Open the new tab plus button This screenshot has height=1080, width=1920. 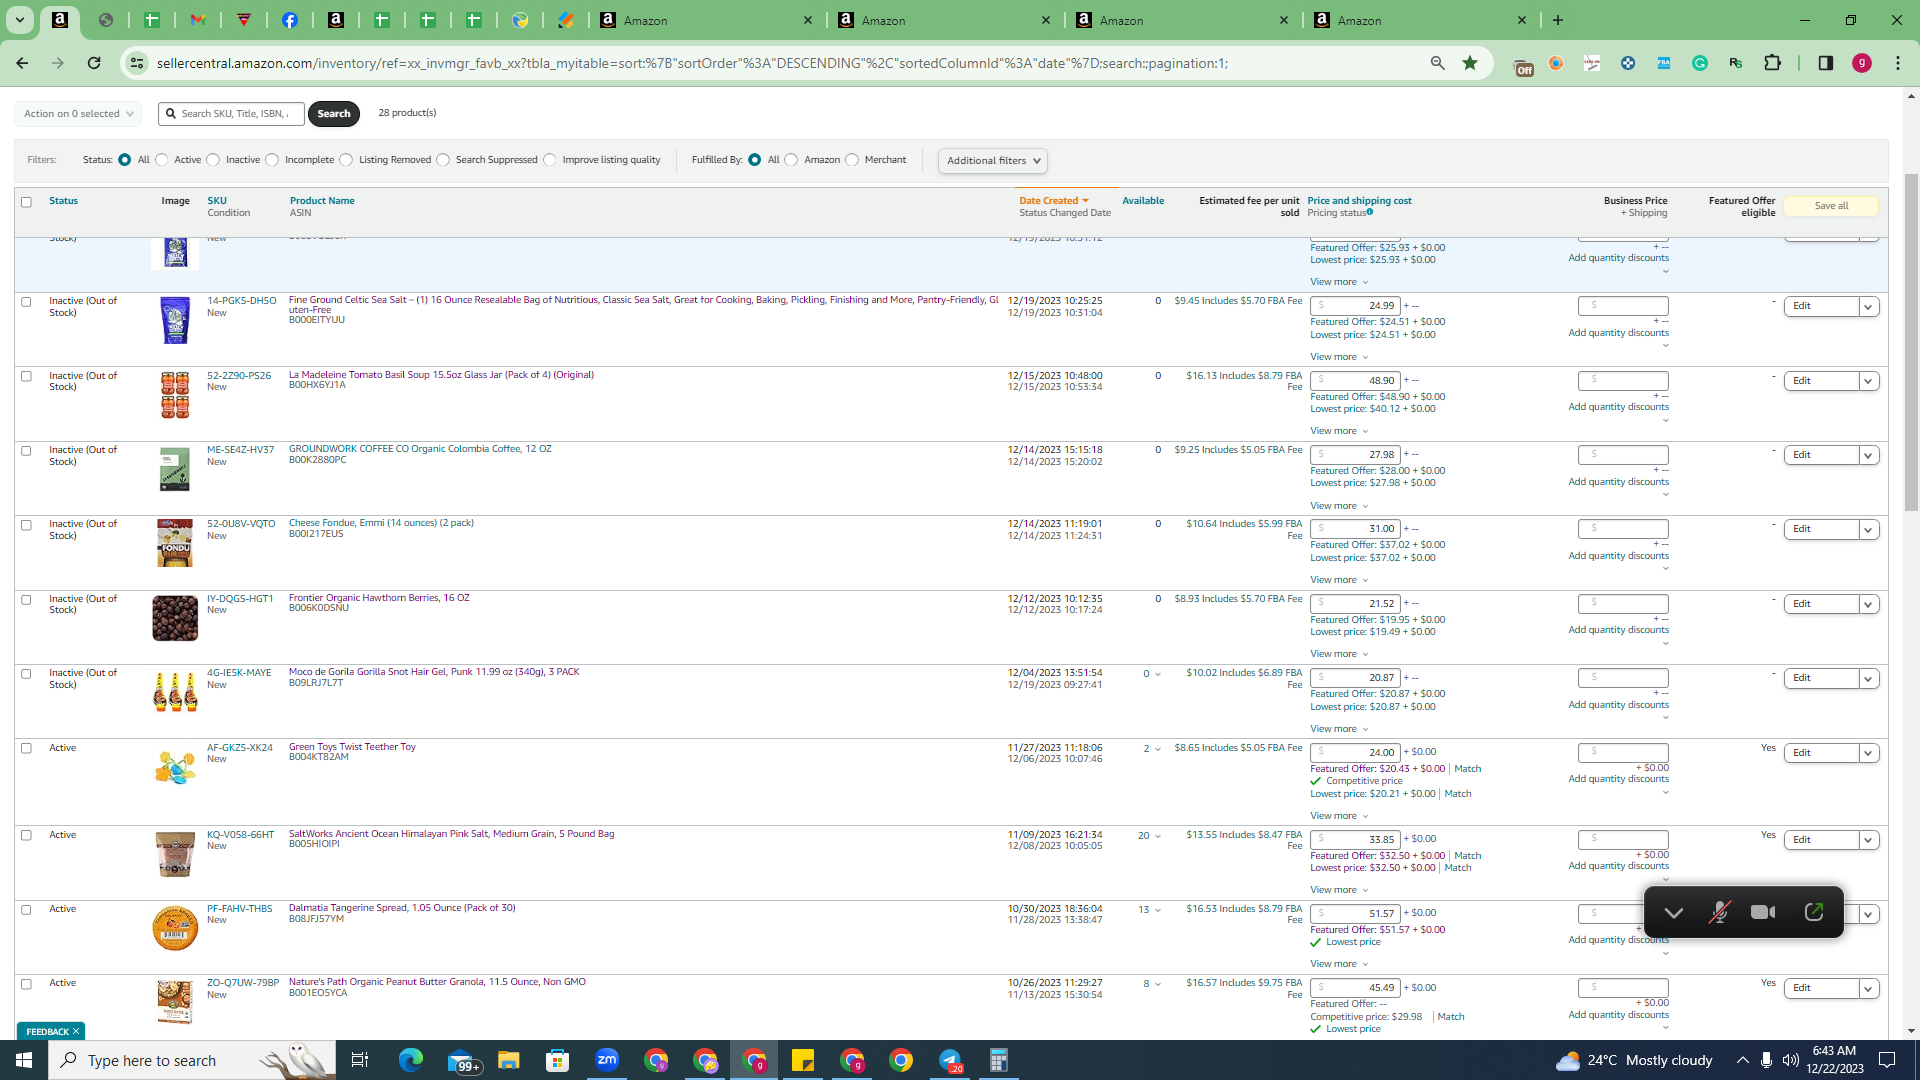(x=1557, y=20)
